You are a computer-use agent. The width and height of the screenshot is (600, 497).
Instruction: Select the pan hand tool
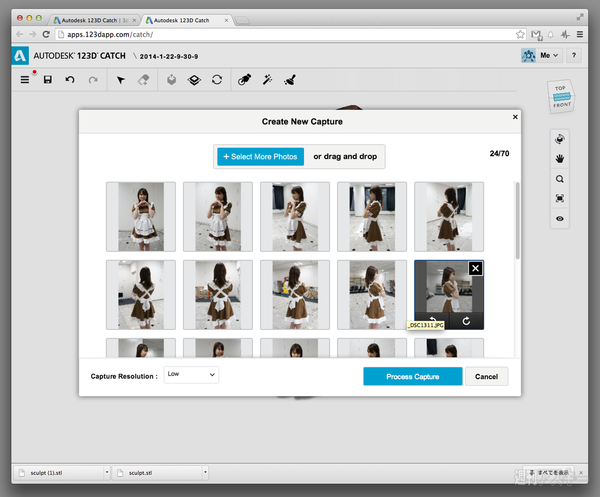click(x=559, y=158)
